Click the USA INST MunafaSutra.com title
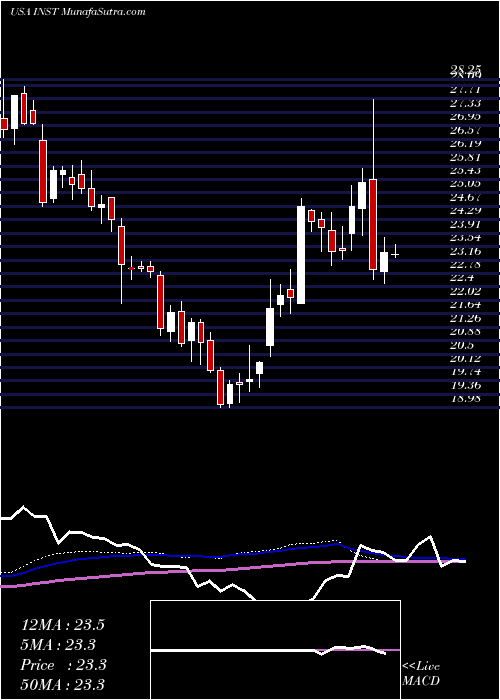Viewport: 500px width, 700px height. [x=78, y=12]
